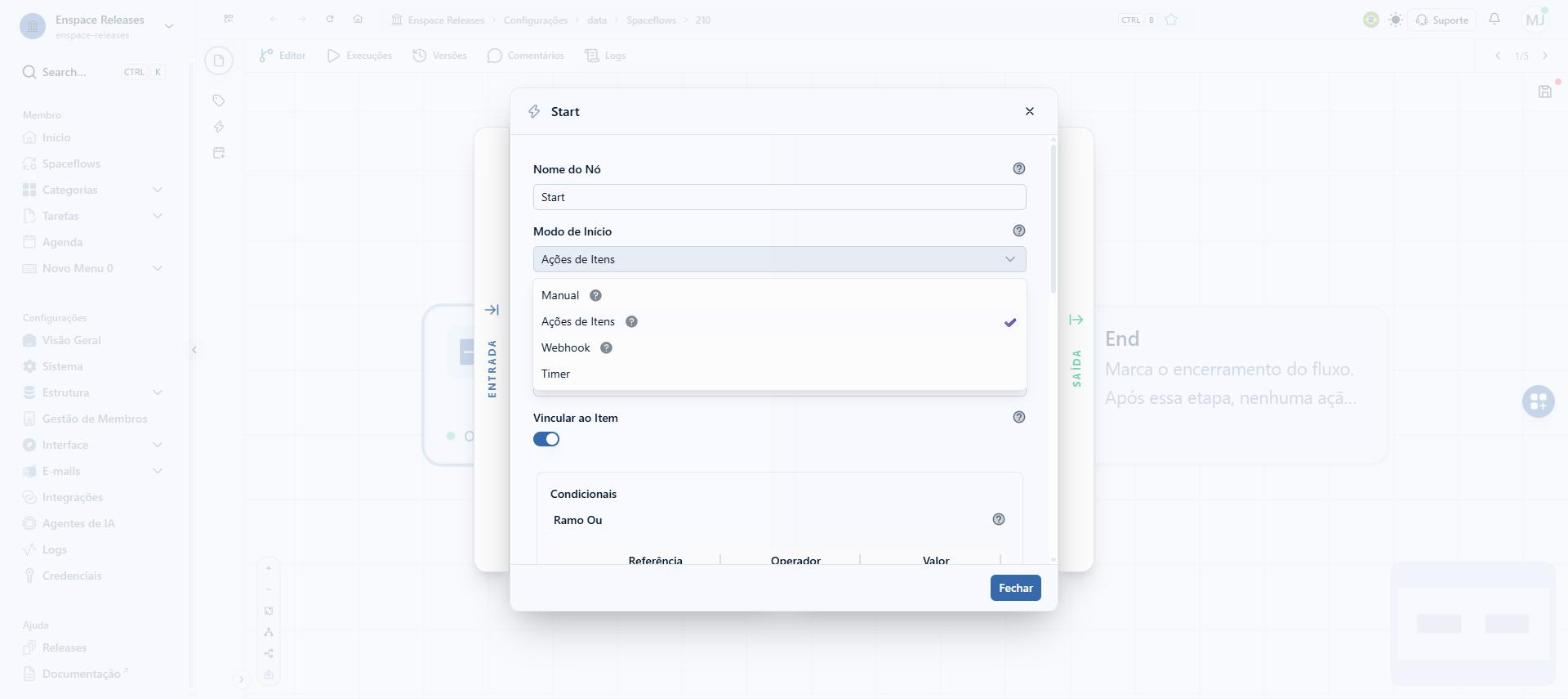Toggle the Vincular ao Item switch off
This screenshot has width=1568, height=699.
tap(546, 439)
